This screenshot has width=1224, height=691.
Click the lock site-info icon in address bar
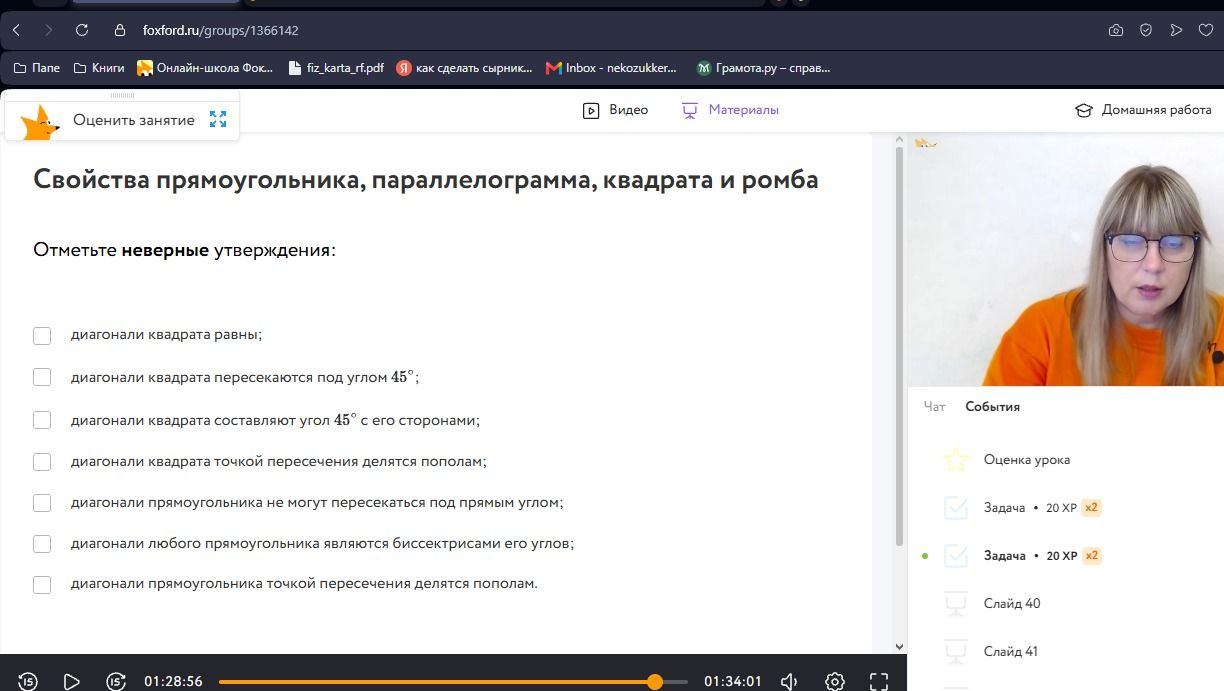(x=120, y=31)
